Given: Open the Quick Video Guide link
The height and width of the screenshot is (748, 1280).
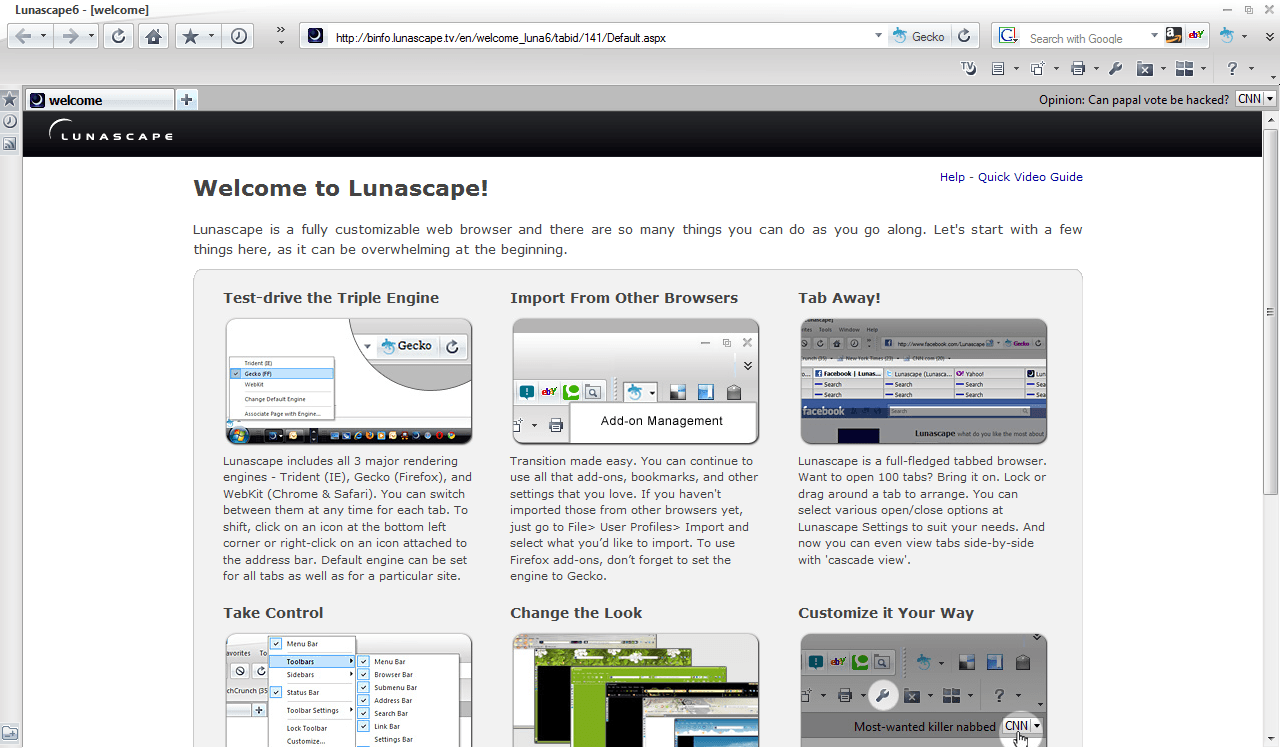Looking at the screenshot, I should coord(1030,177).
